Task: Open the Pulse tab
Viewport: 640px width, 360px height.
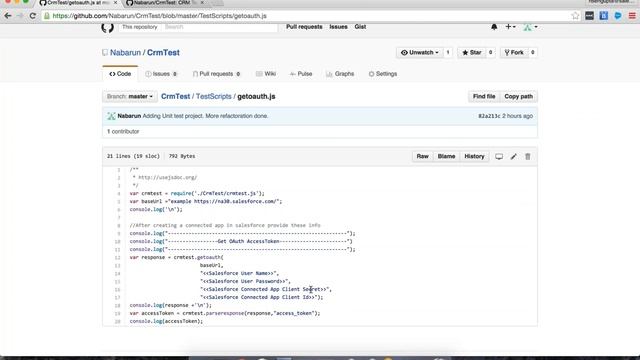Action: pyautogui.click(x=301, y=74)
